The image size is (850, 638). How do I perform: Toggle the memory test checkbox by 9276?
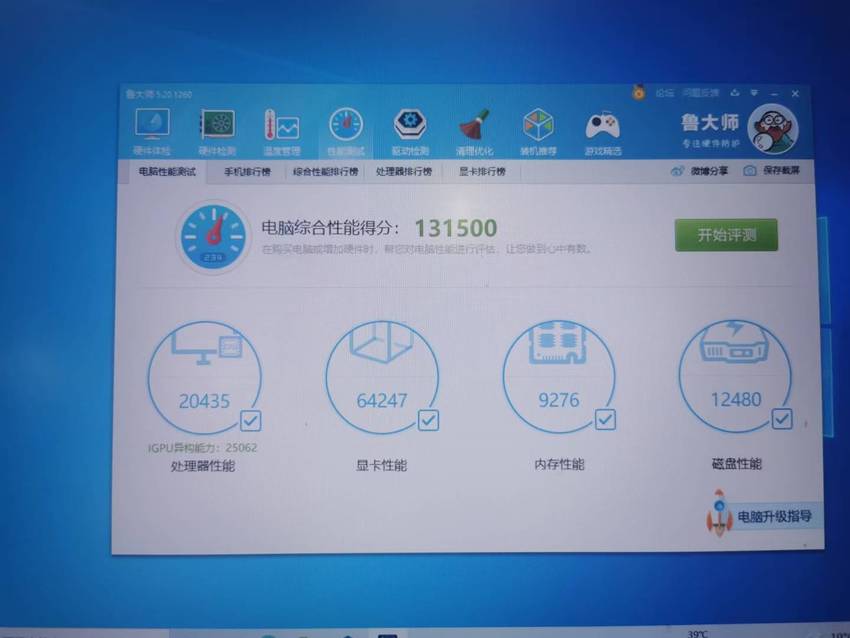[x=605, y=420]
